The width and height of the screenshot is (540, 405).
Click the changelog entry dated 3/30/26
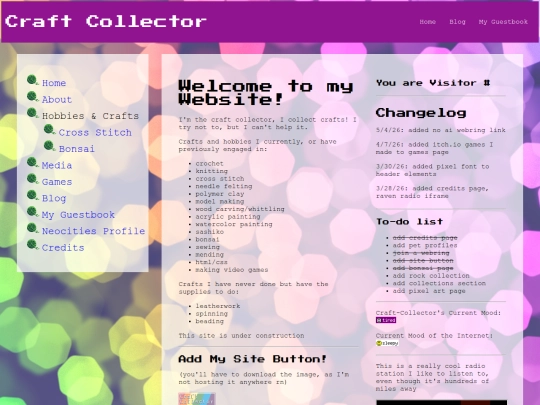pos(433,170)
